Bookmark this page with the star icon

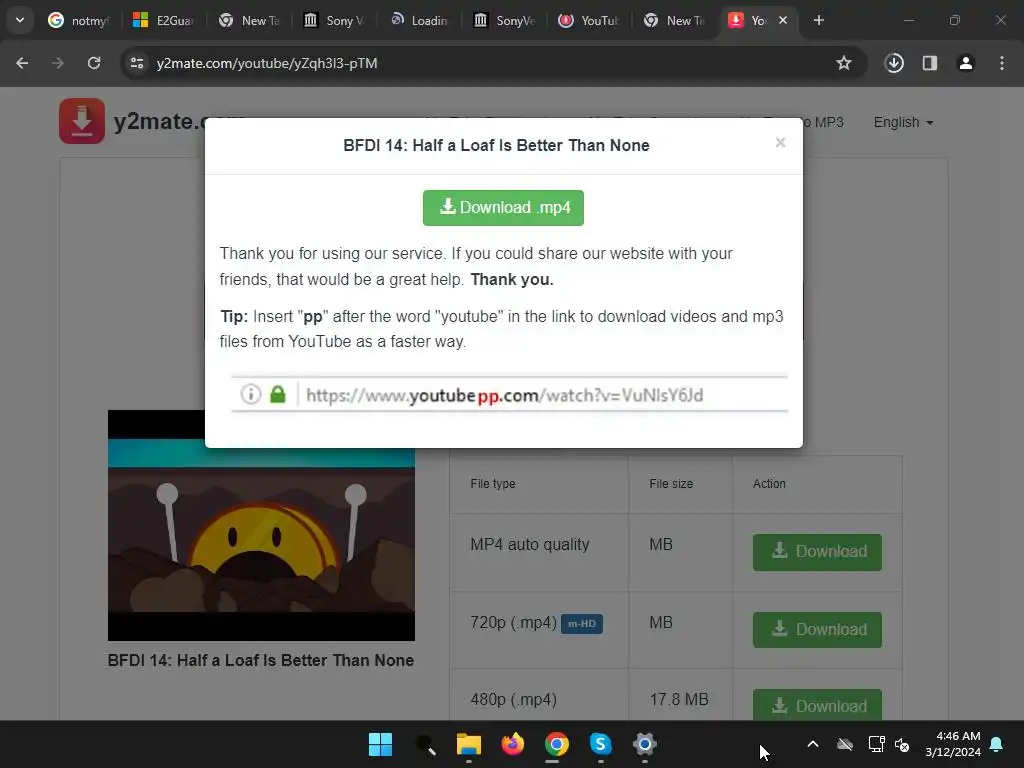pos(844,63)
